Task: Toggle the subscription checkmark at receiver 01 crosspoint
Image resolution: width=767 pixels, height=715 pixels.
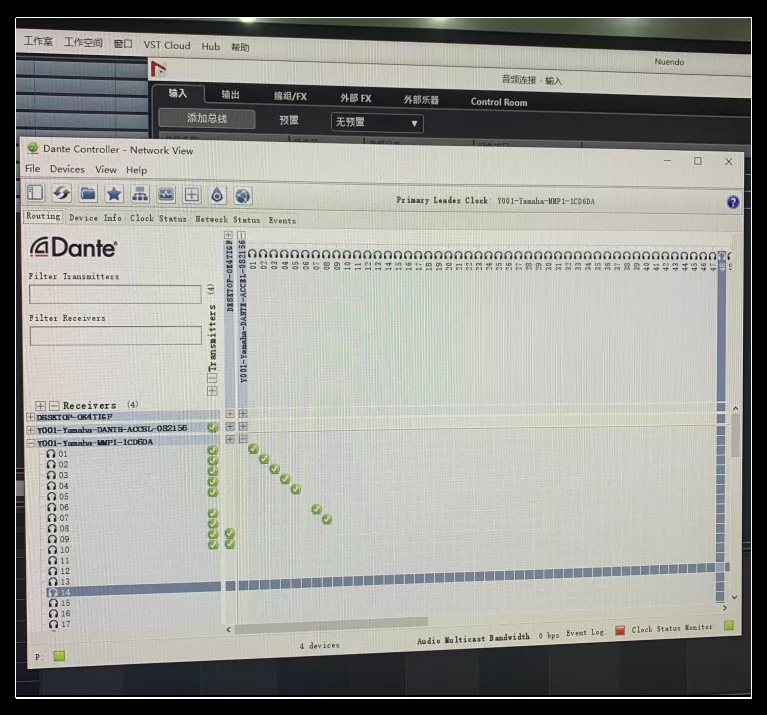Action: (x=253, y=449)
